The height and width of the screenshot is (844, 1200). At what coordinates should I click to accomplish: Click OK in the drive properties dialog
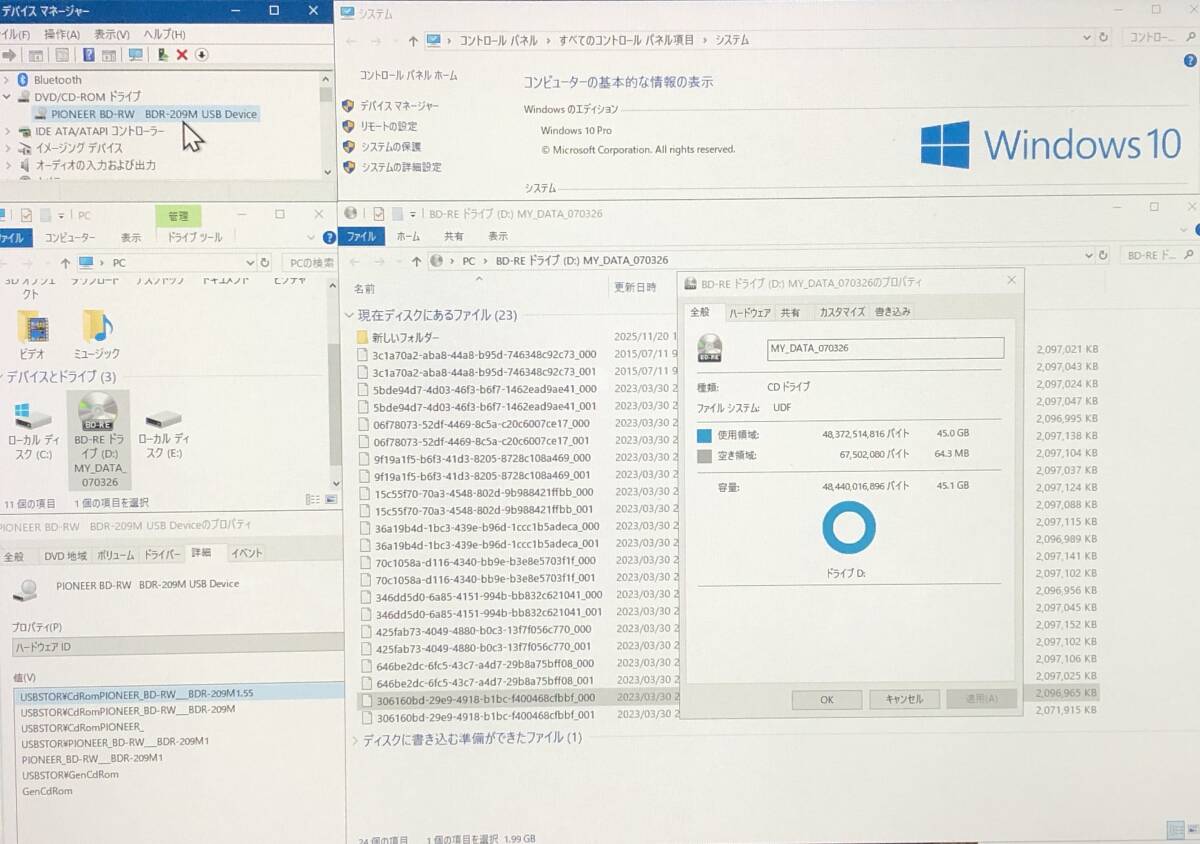click(x=827, y=700)
